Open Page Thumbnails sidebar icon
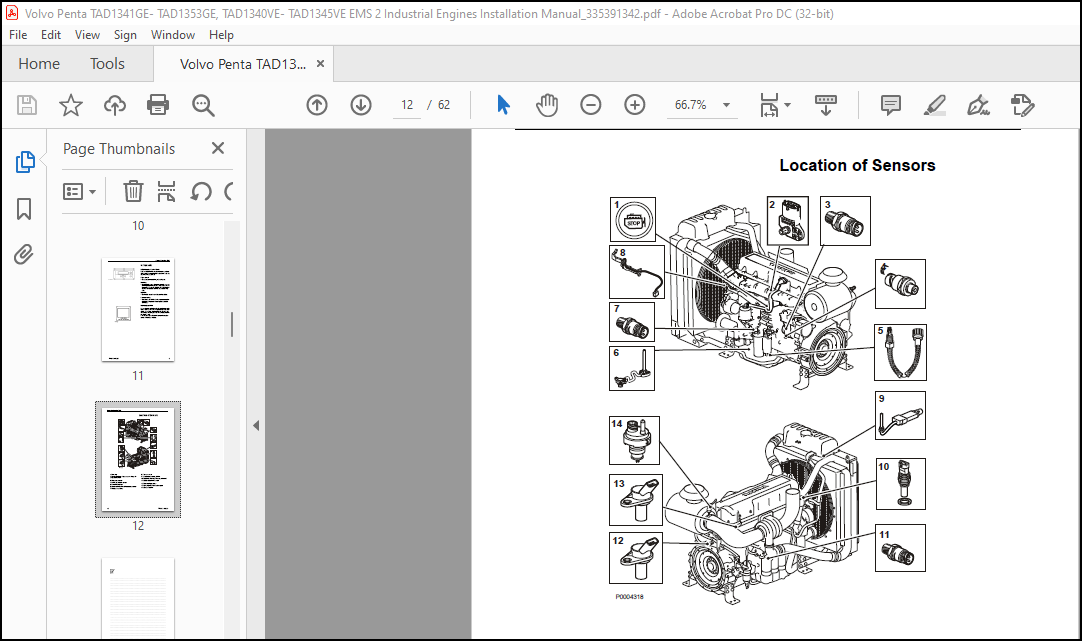This screenshot has height=641, width=1082. (25, 162)
